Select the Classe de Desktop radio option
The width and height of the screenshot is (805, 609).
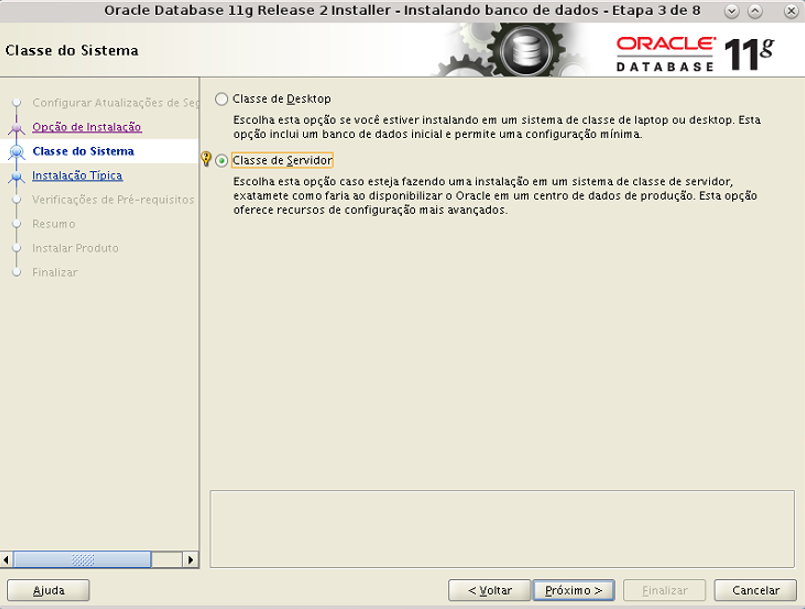222,99
